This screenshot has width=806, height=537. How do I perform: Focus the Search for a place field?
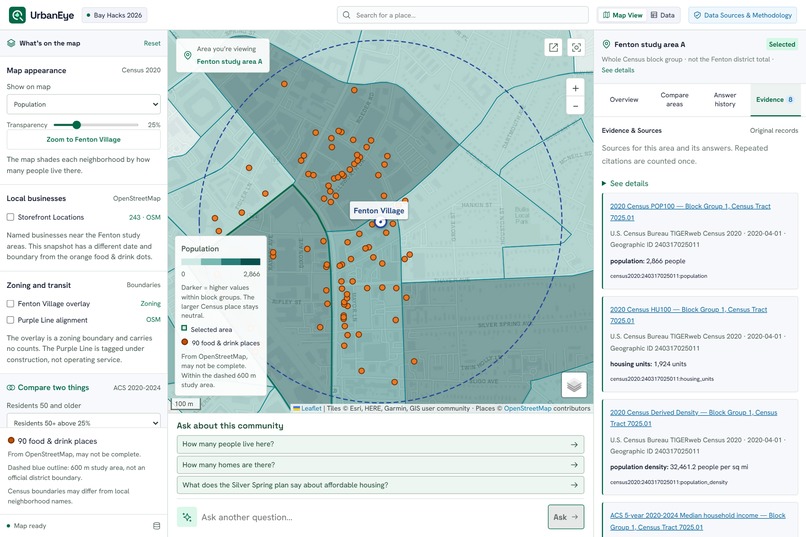point(463,15)
